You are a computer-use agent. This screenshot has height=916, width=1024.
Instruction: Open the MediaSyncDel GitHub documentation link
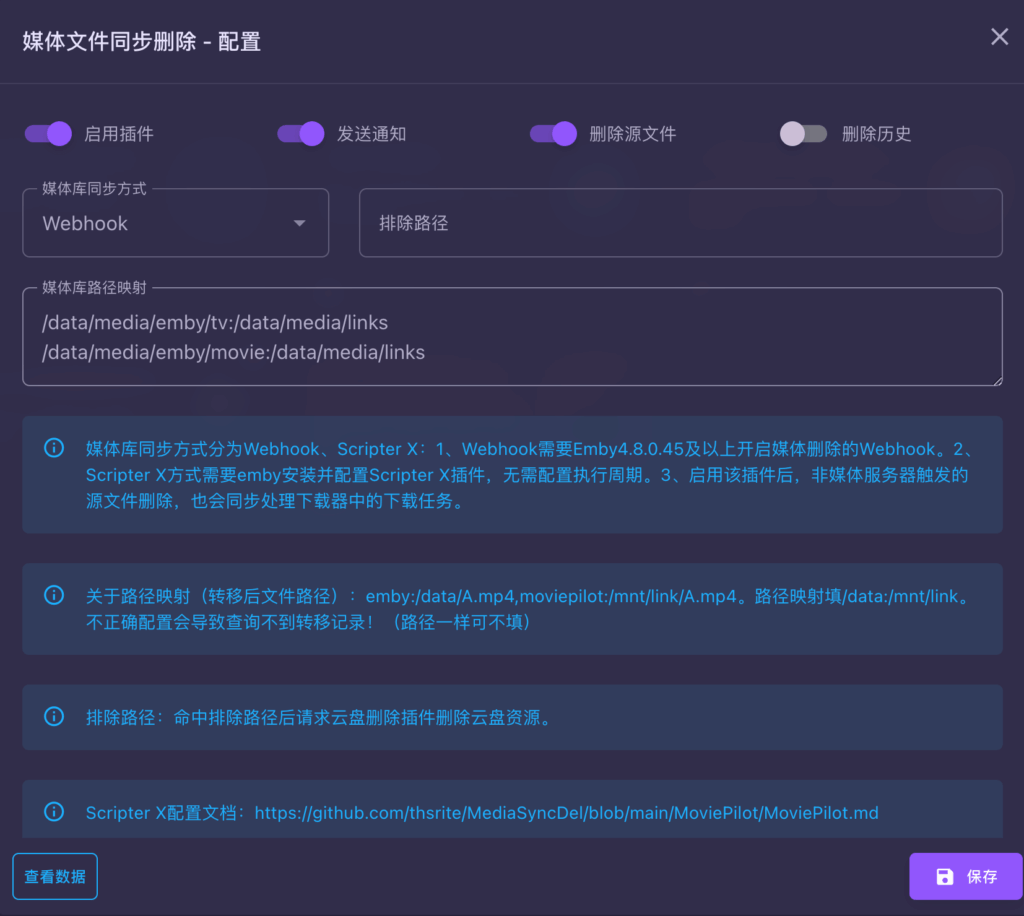coord(566,813)
